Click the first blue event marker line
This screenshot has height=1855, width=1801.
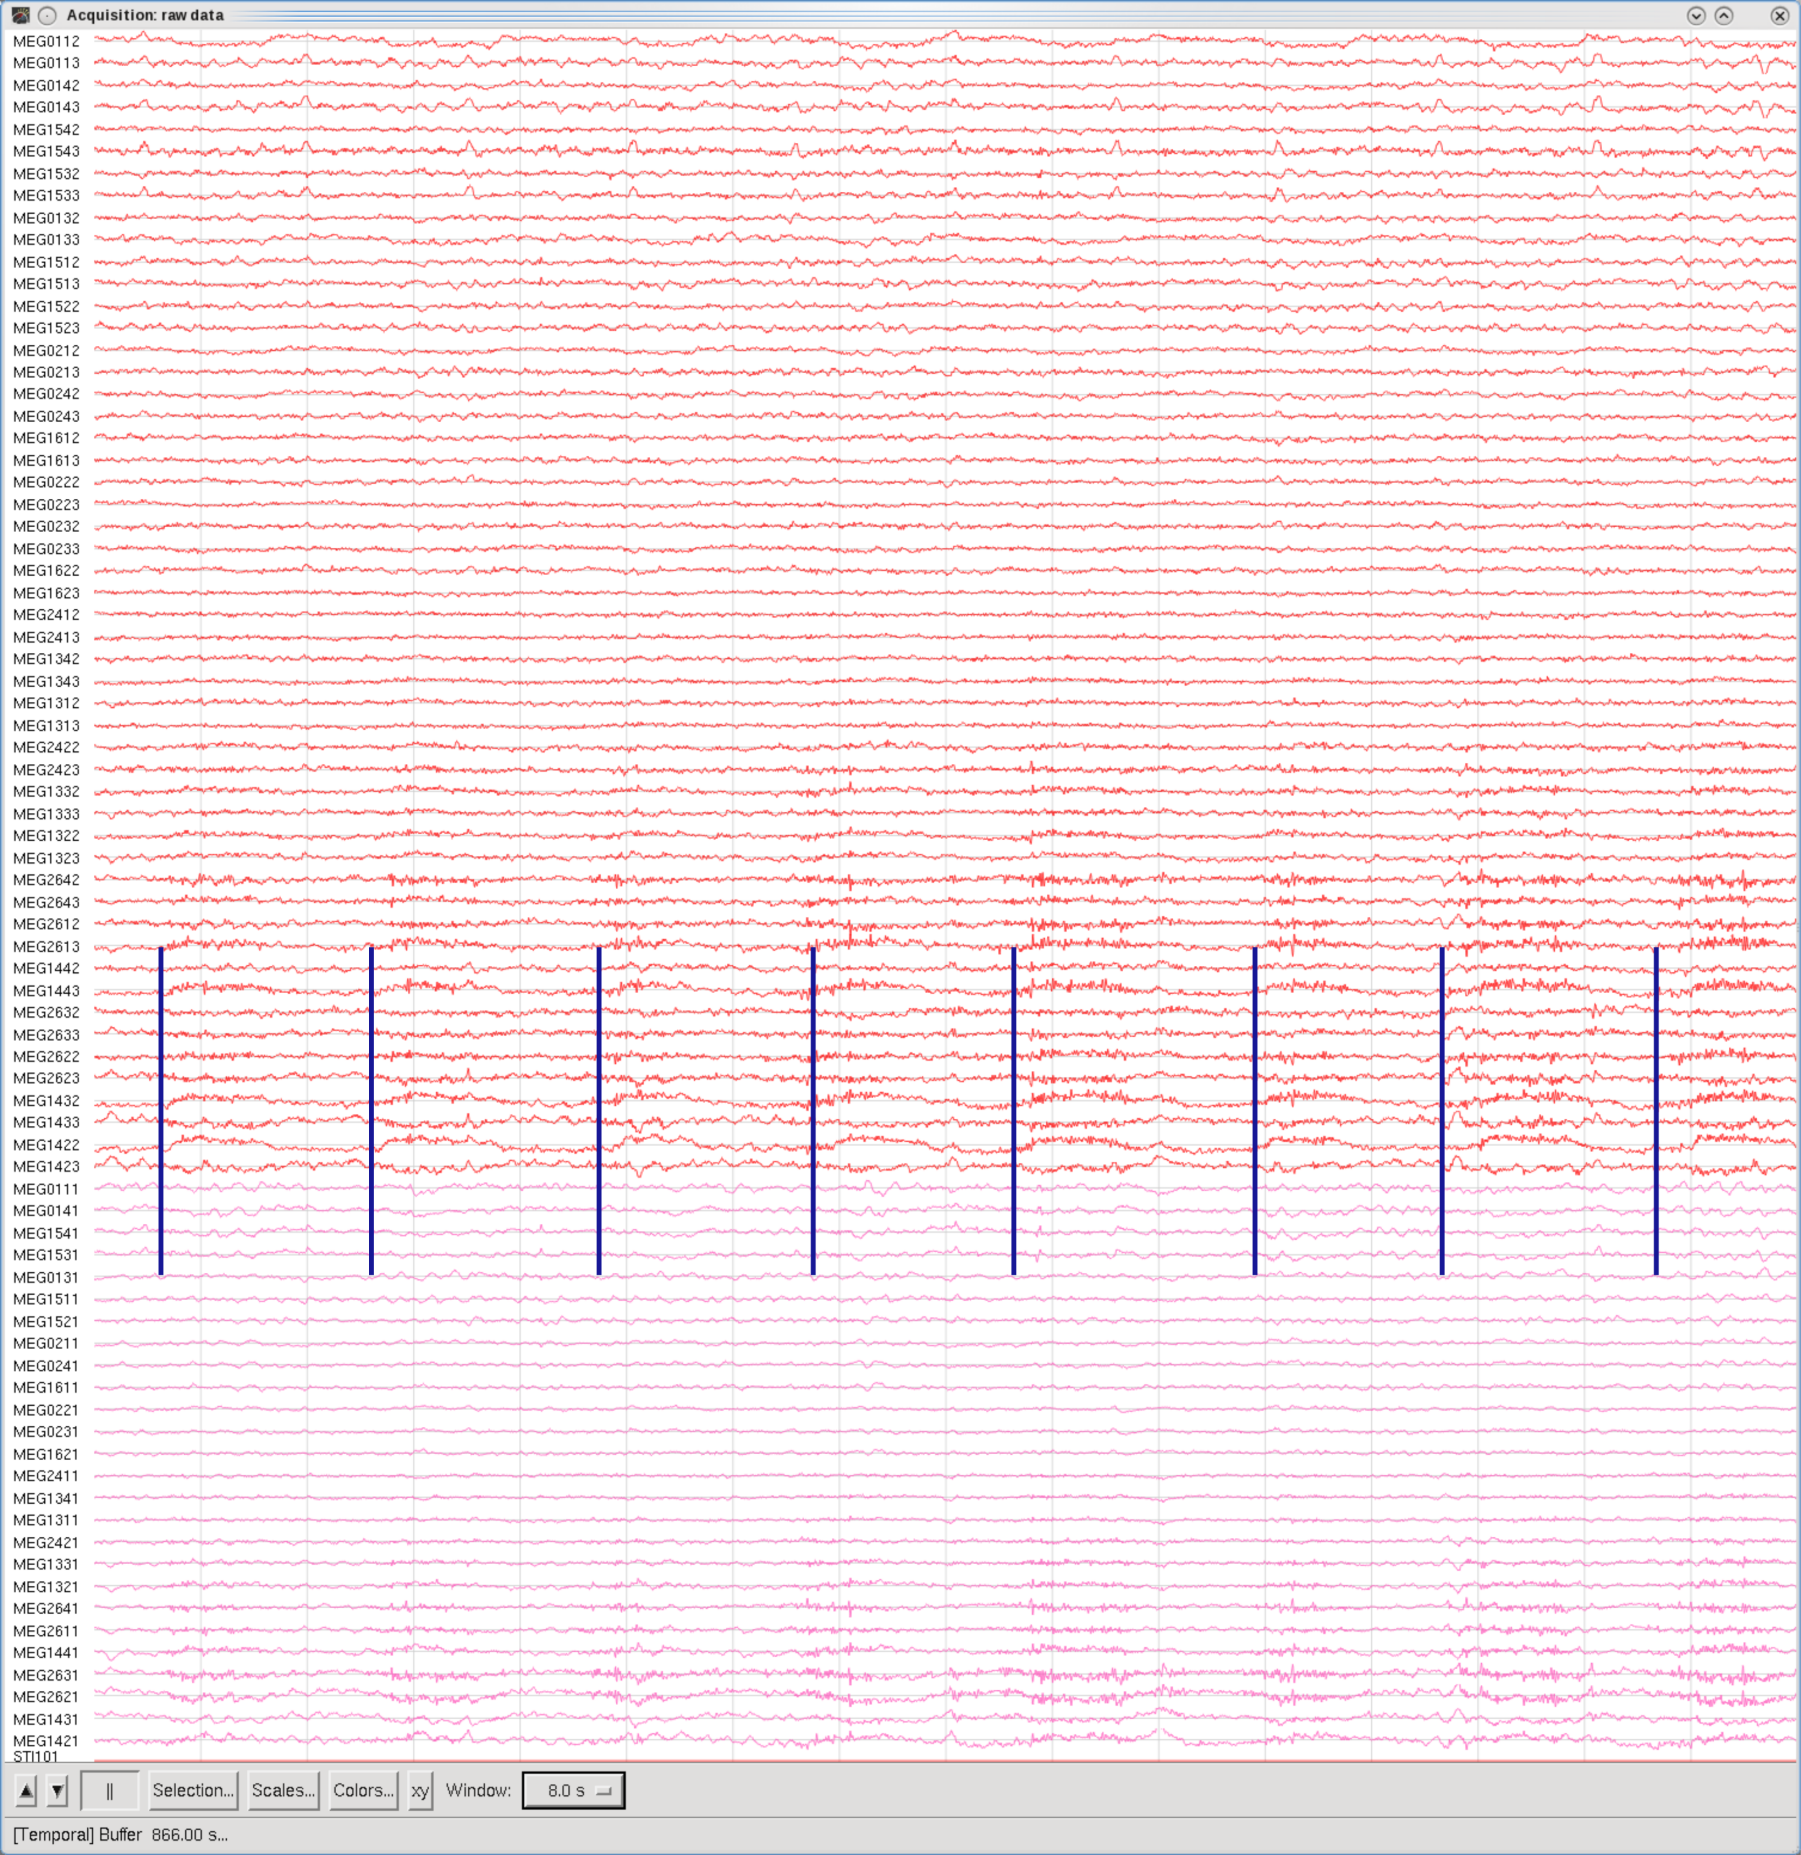161,1110
